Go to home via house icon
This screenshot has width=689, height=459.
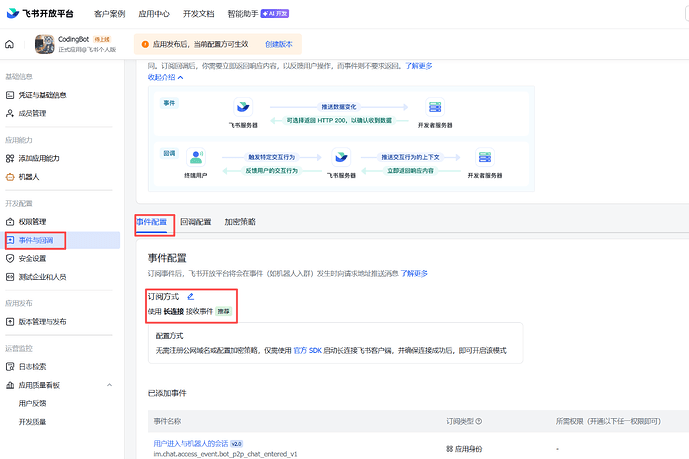click(9, 44)
